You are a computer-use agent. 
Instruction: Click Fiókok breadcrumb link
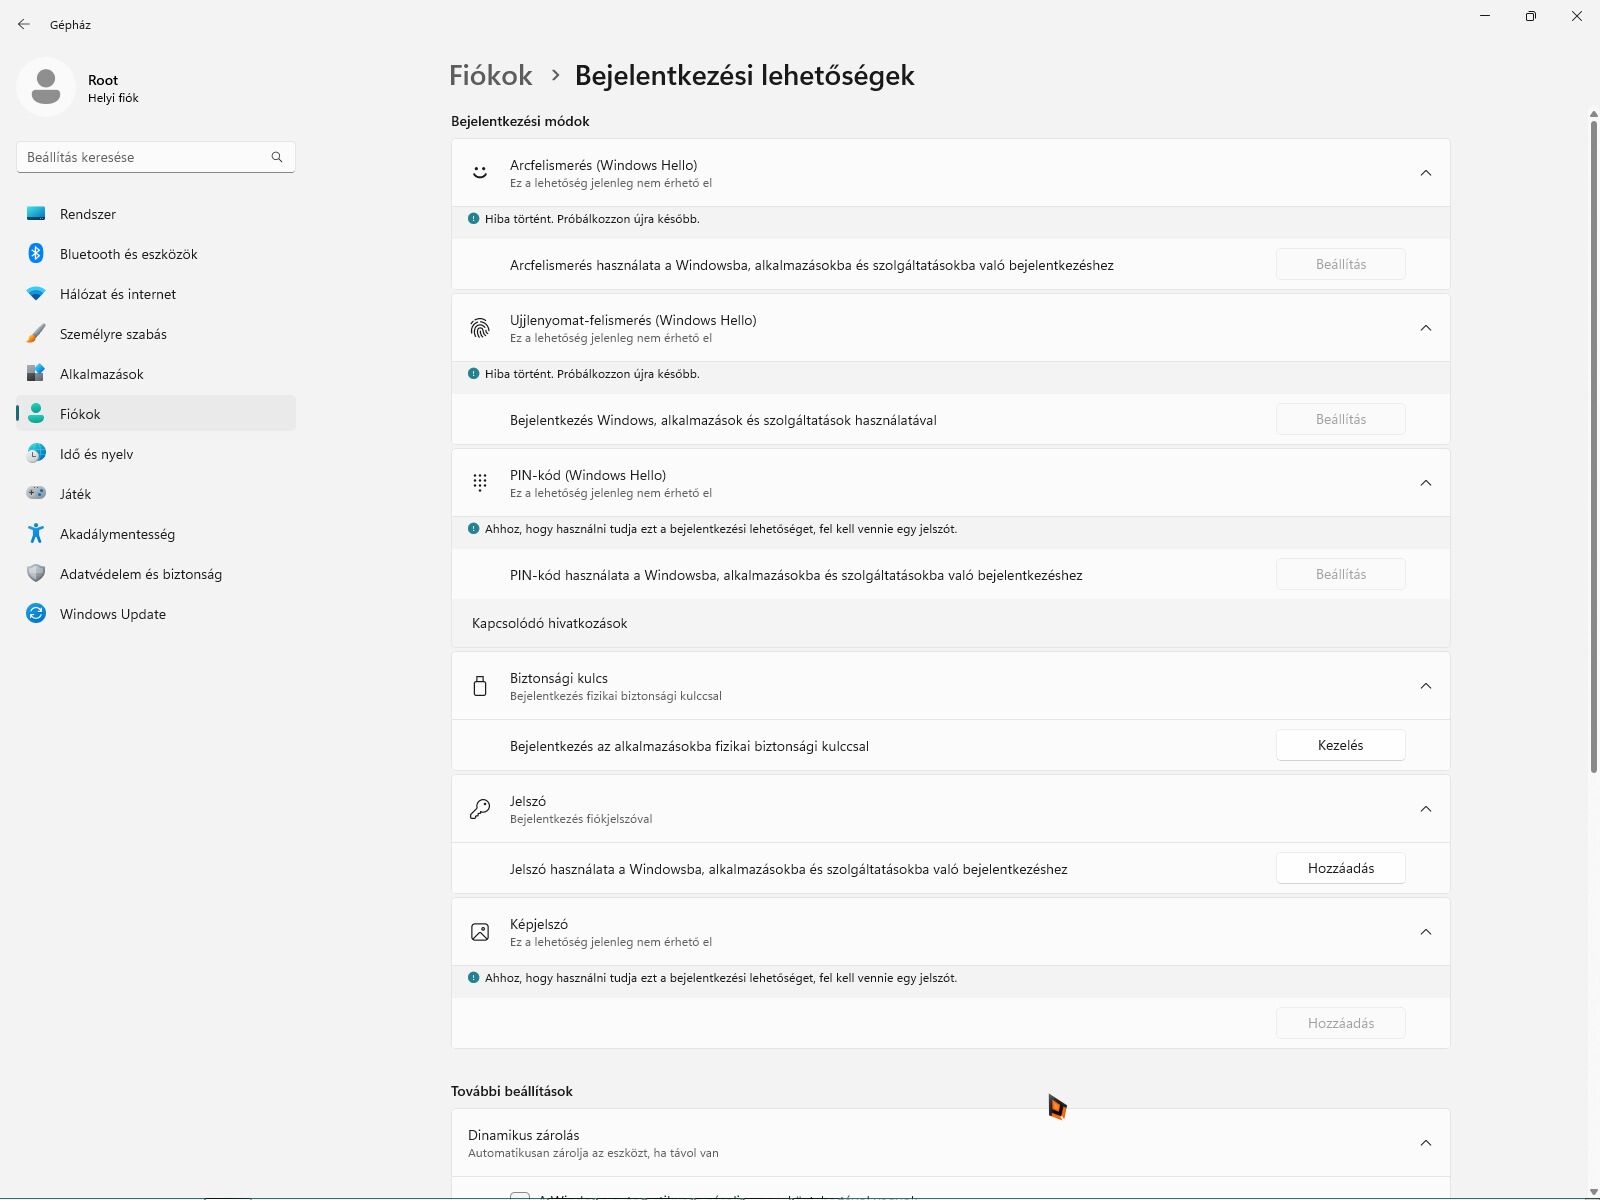pos(490,75)
